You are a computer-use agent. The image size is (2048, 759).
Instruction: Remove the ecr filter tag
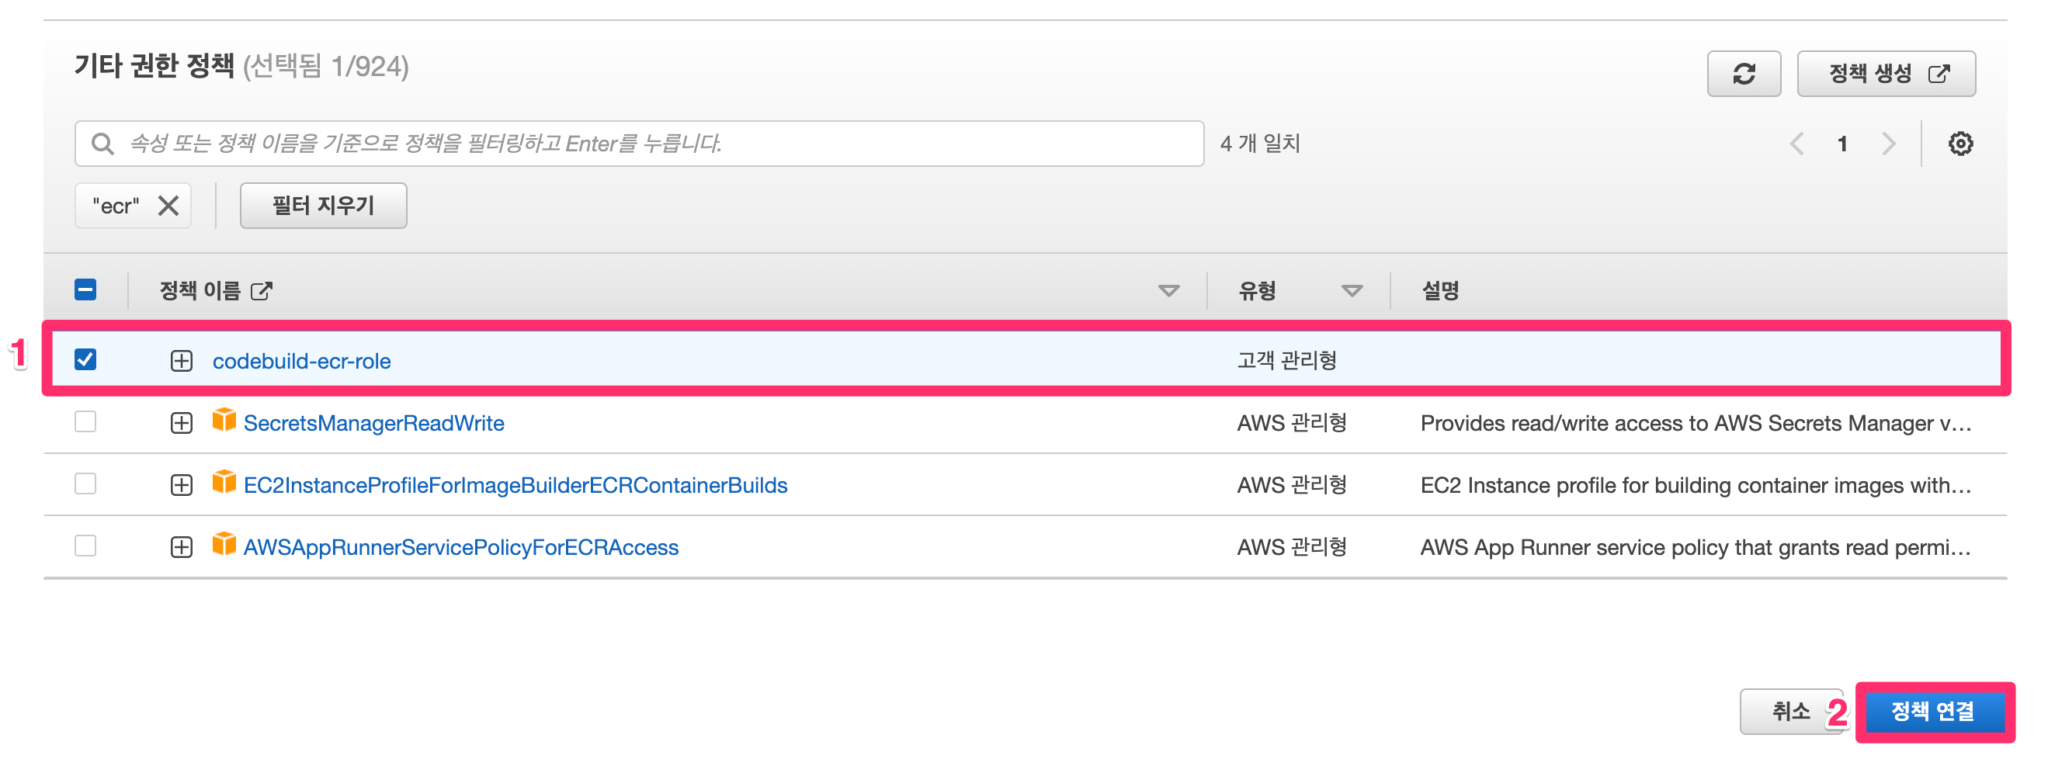point(167,205)
